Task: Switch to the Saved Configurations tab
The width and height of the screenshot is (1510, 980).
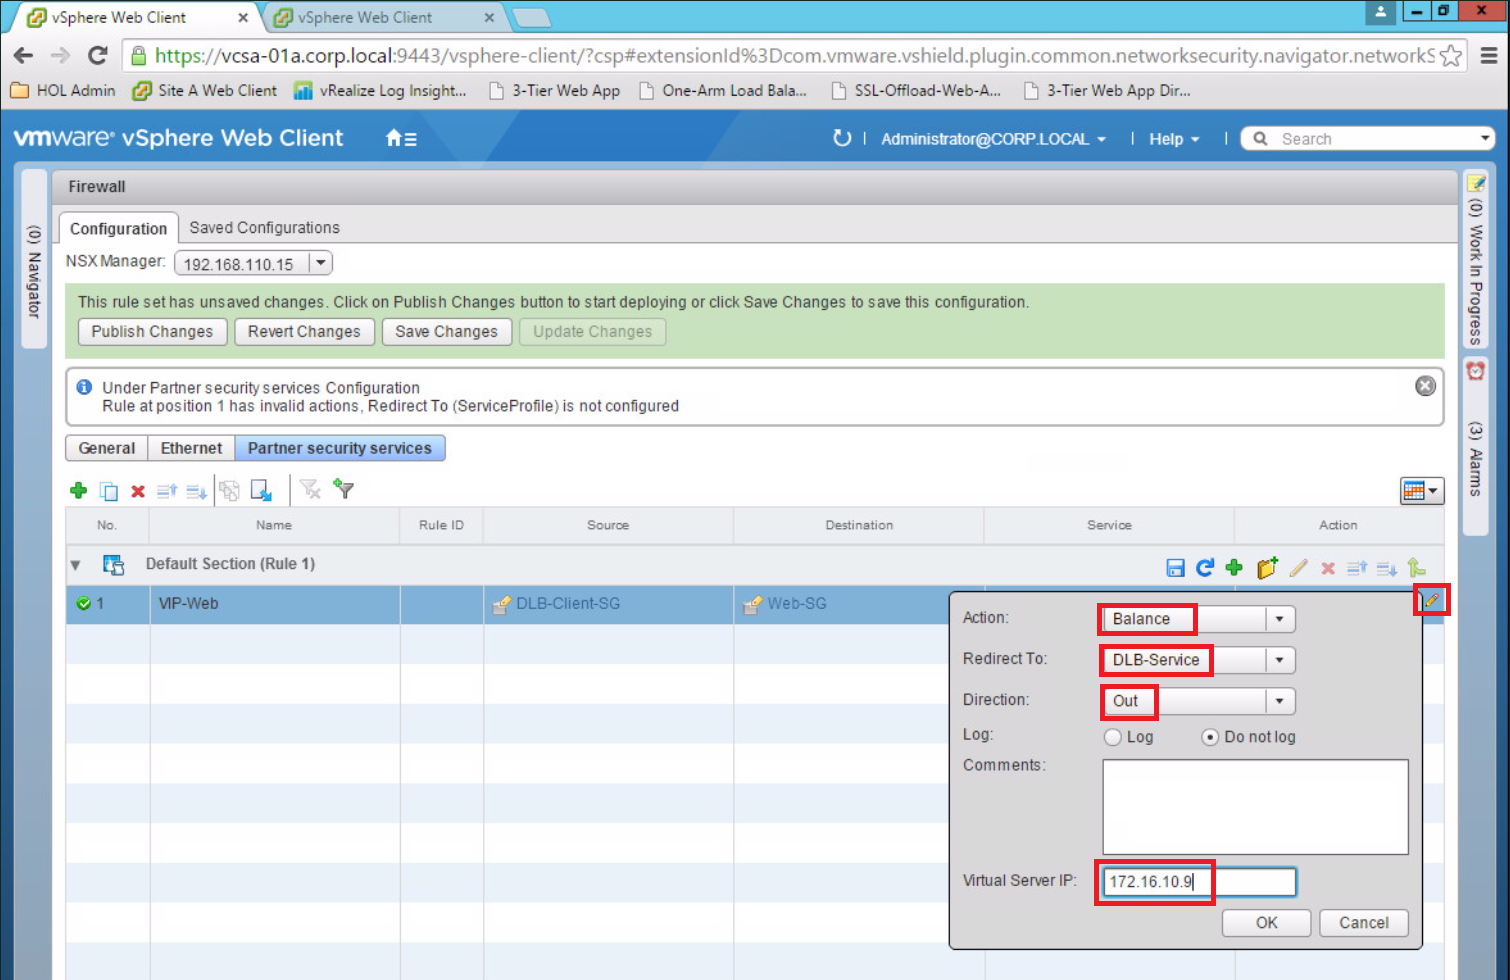Action: coord(264,227)
